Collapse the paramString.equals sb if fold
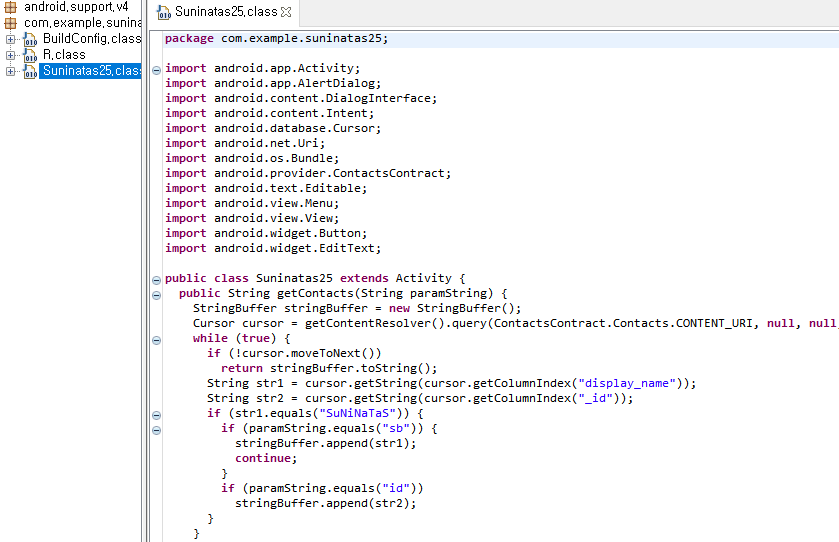 (x=156, y=430)
